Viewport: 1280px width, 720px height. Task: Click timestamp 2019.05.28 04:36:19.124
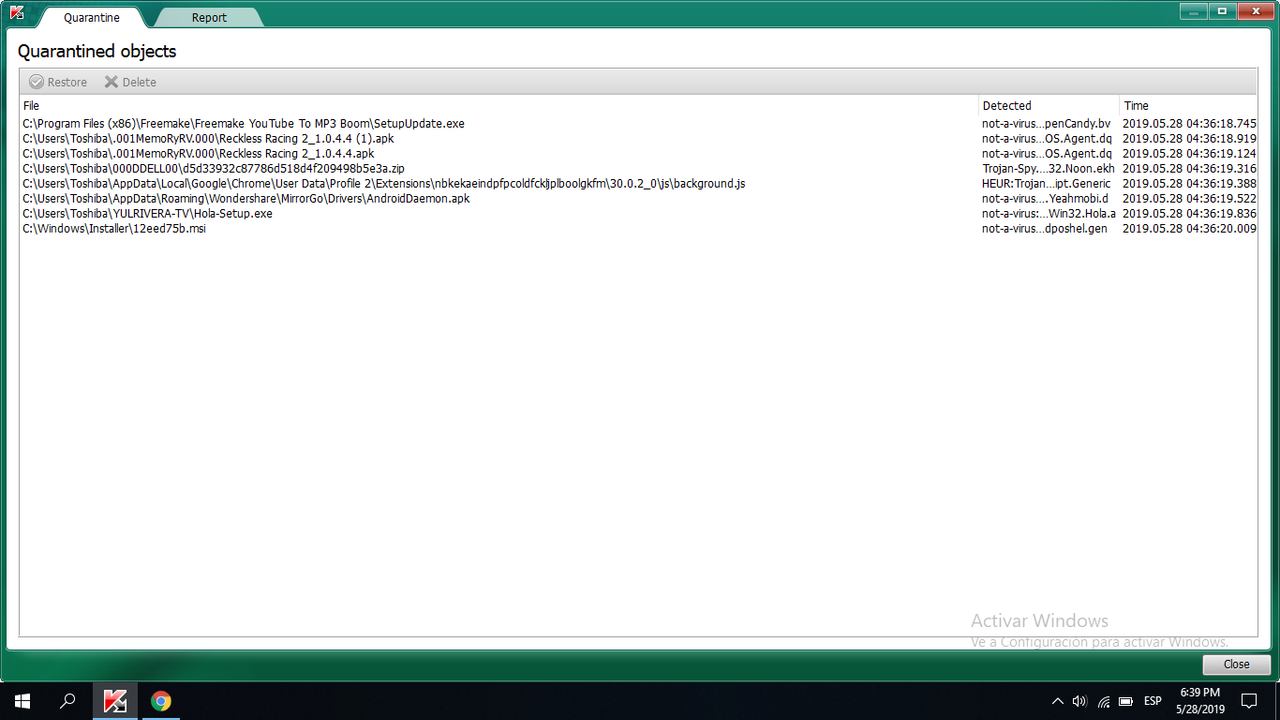coord(1189,154)
